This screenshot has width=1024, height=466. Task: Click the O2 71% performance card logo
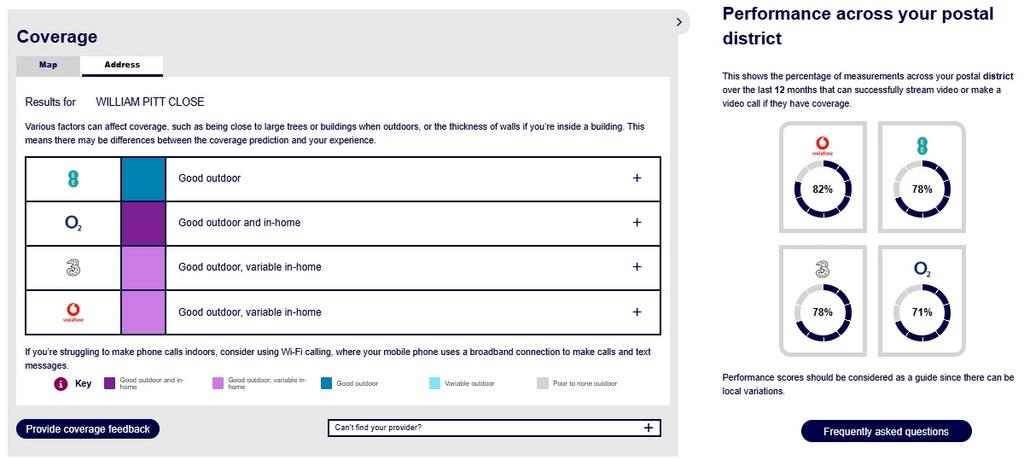point(921,269)
